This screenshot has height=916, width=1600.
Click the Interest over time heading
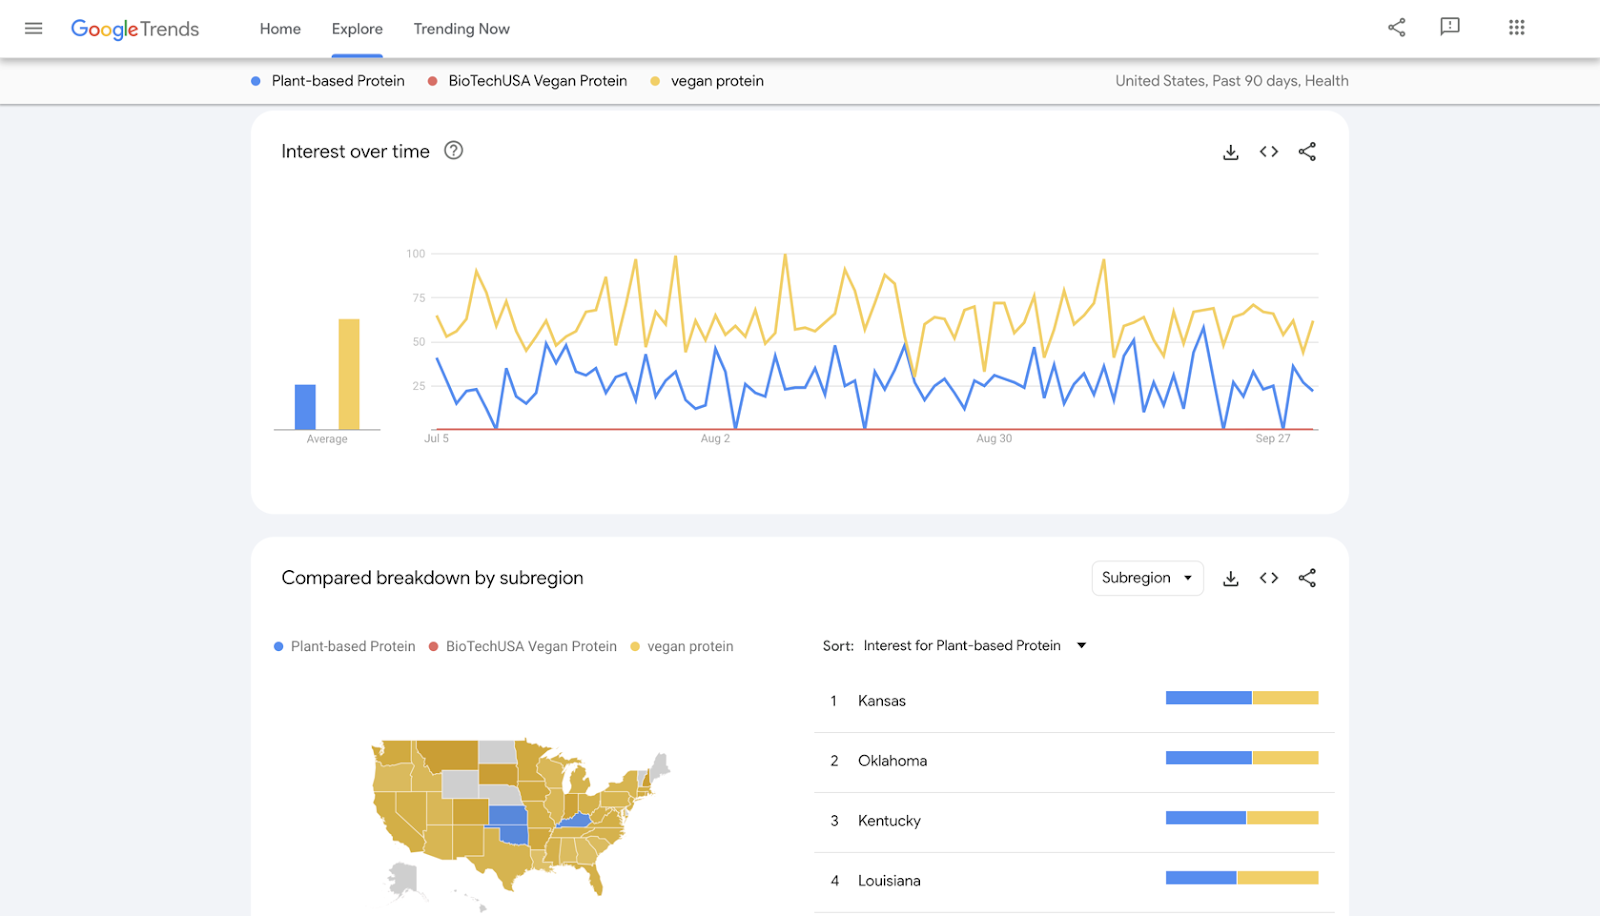tap(355, 152)
